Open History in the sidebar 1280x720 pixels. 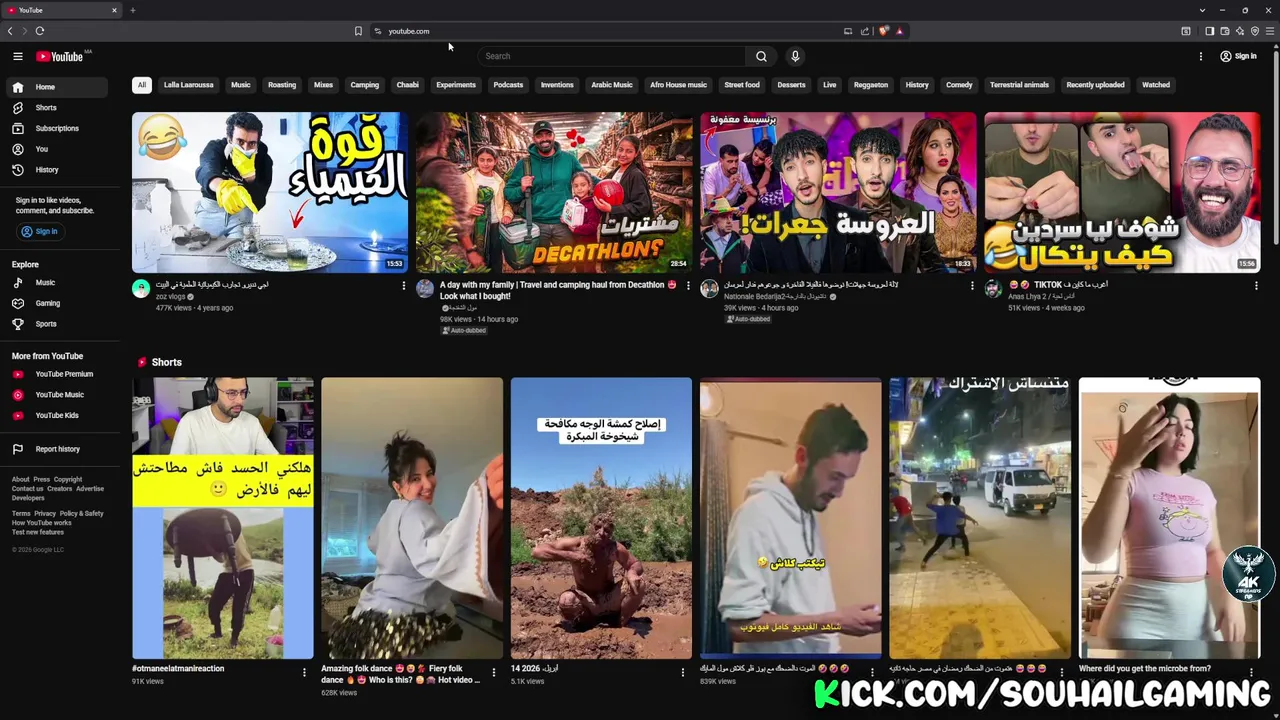(x=56, y=170)
